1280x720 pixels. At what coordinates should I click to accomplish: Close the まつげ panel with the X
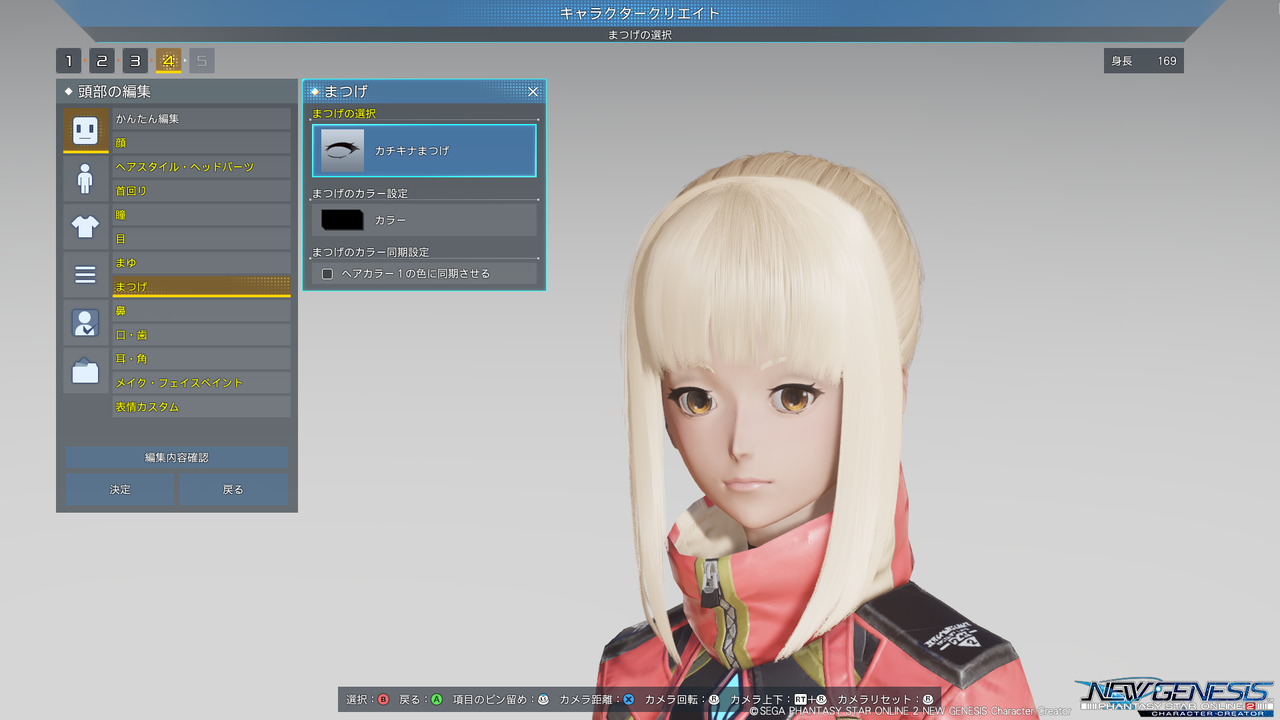coord(533,92)
